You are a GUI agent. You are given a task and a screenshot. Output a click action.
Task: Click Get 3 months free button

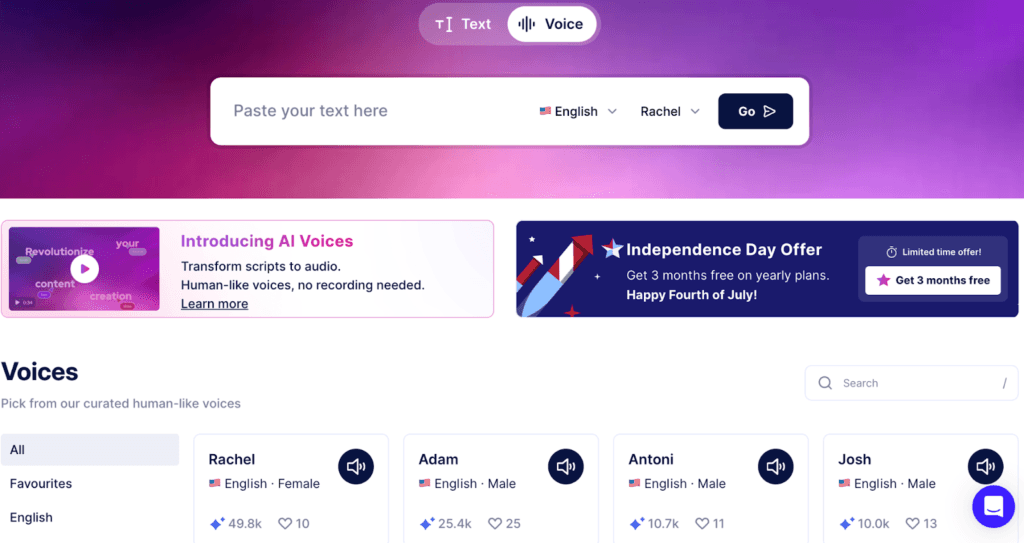[932, 280]
